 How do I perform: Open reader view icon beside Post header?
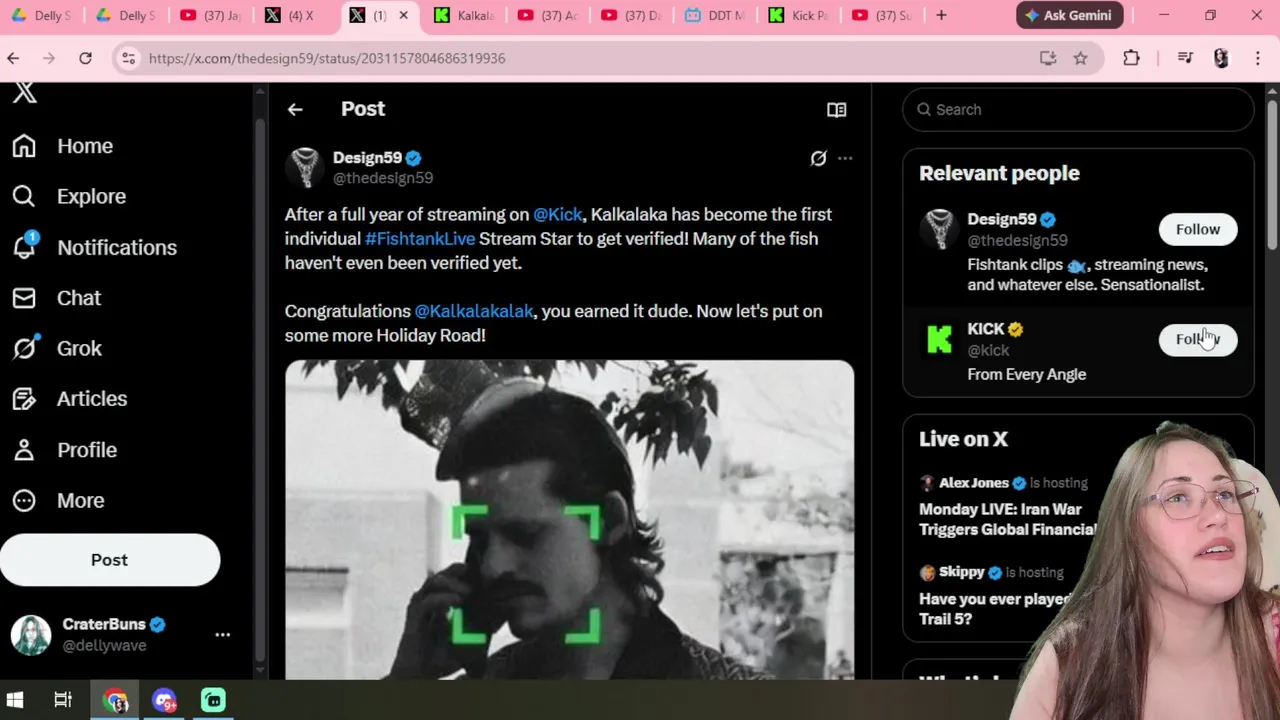pos(837,110)
